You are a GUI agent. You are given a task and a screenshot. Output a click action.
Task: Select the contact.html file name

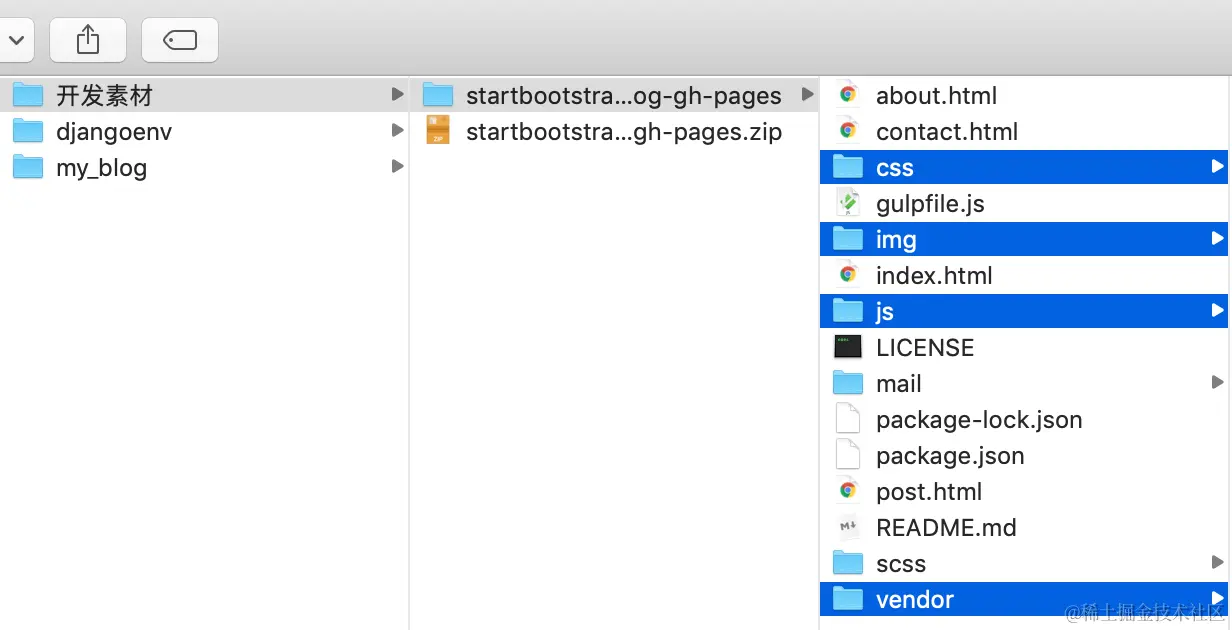coord(947,132)
